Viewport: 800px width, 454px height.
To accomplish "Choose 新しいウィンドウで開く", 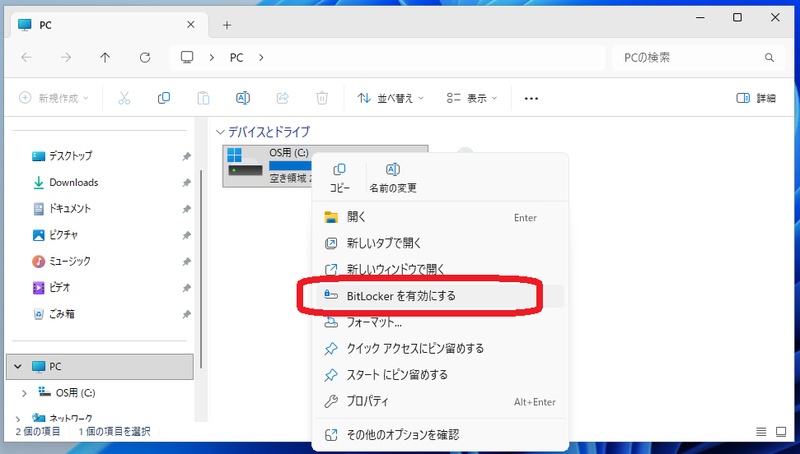I will (440, 269).
